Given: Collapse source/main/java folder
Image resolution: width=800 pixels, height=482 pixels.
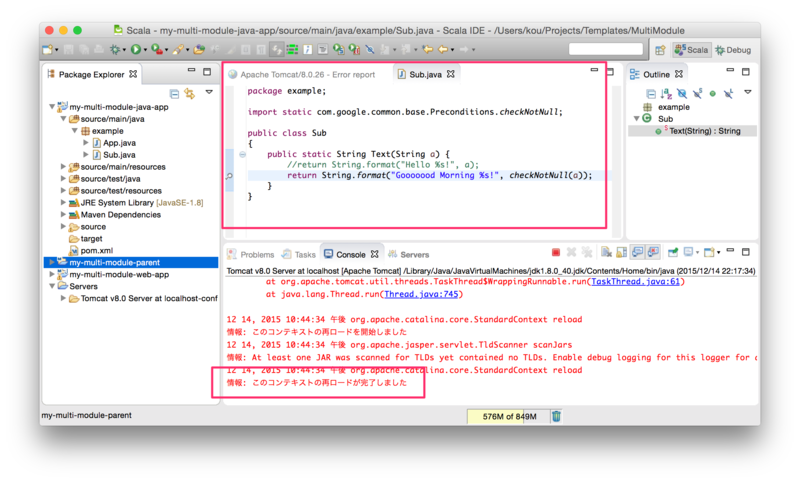Looking at the screenshot, I should coord(63,119).
